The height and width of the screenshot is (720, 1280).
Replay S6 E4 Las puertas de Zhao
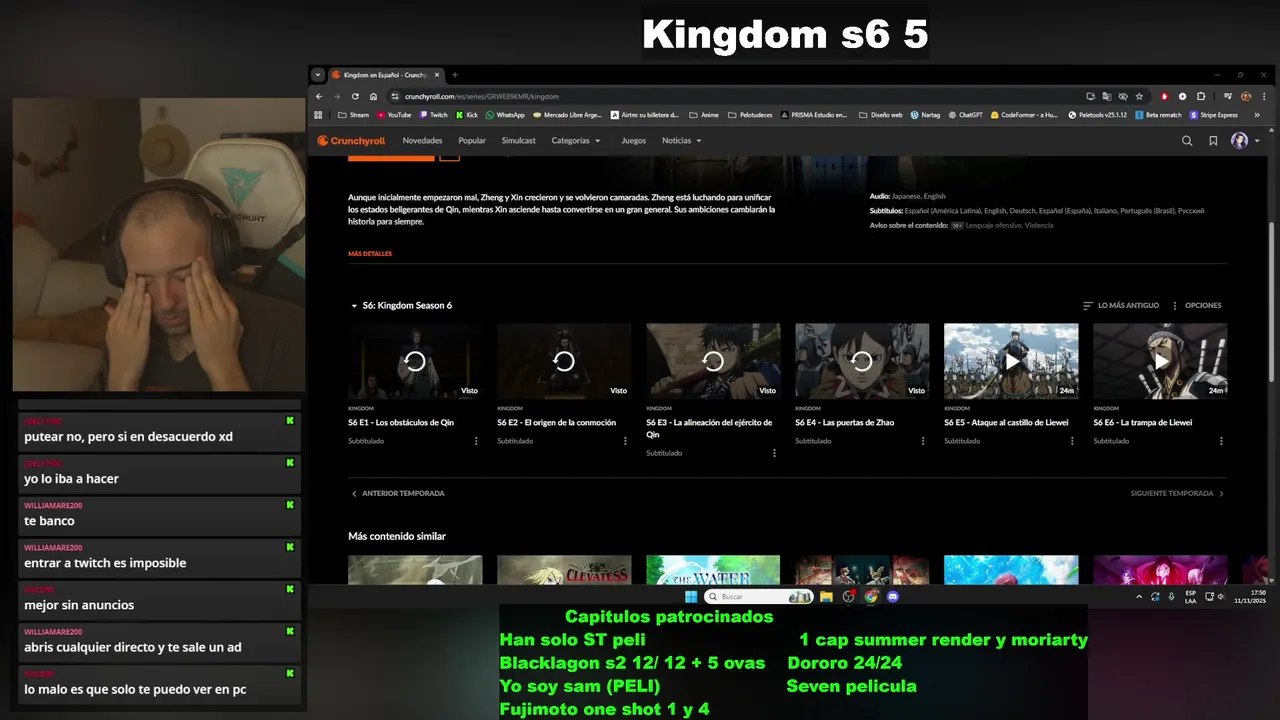(x=862, y=361)
